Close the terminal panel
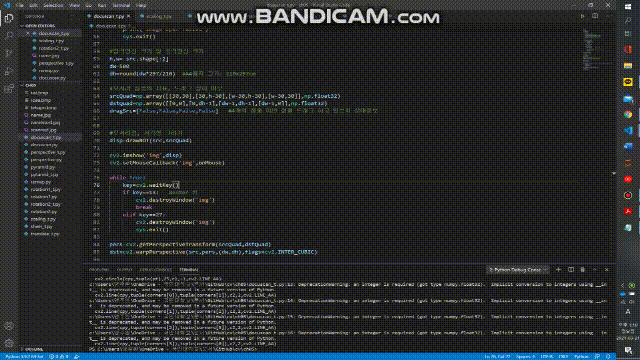Viewport: 640px width, 360px height. pyautogui.click(x=607, y=270)
